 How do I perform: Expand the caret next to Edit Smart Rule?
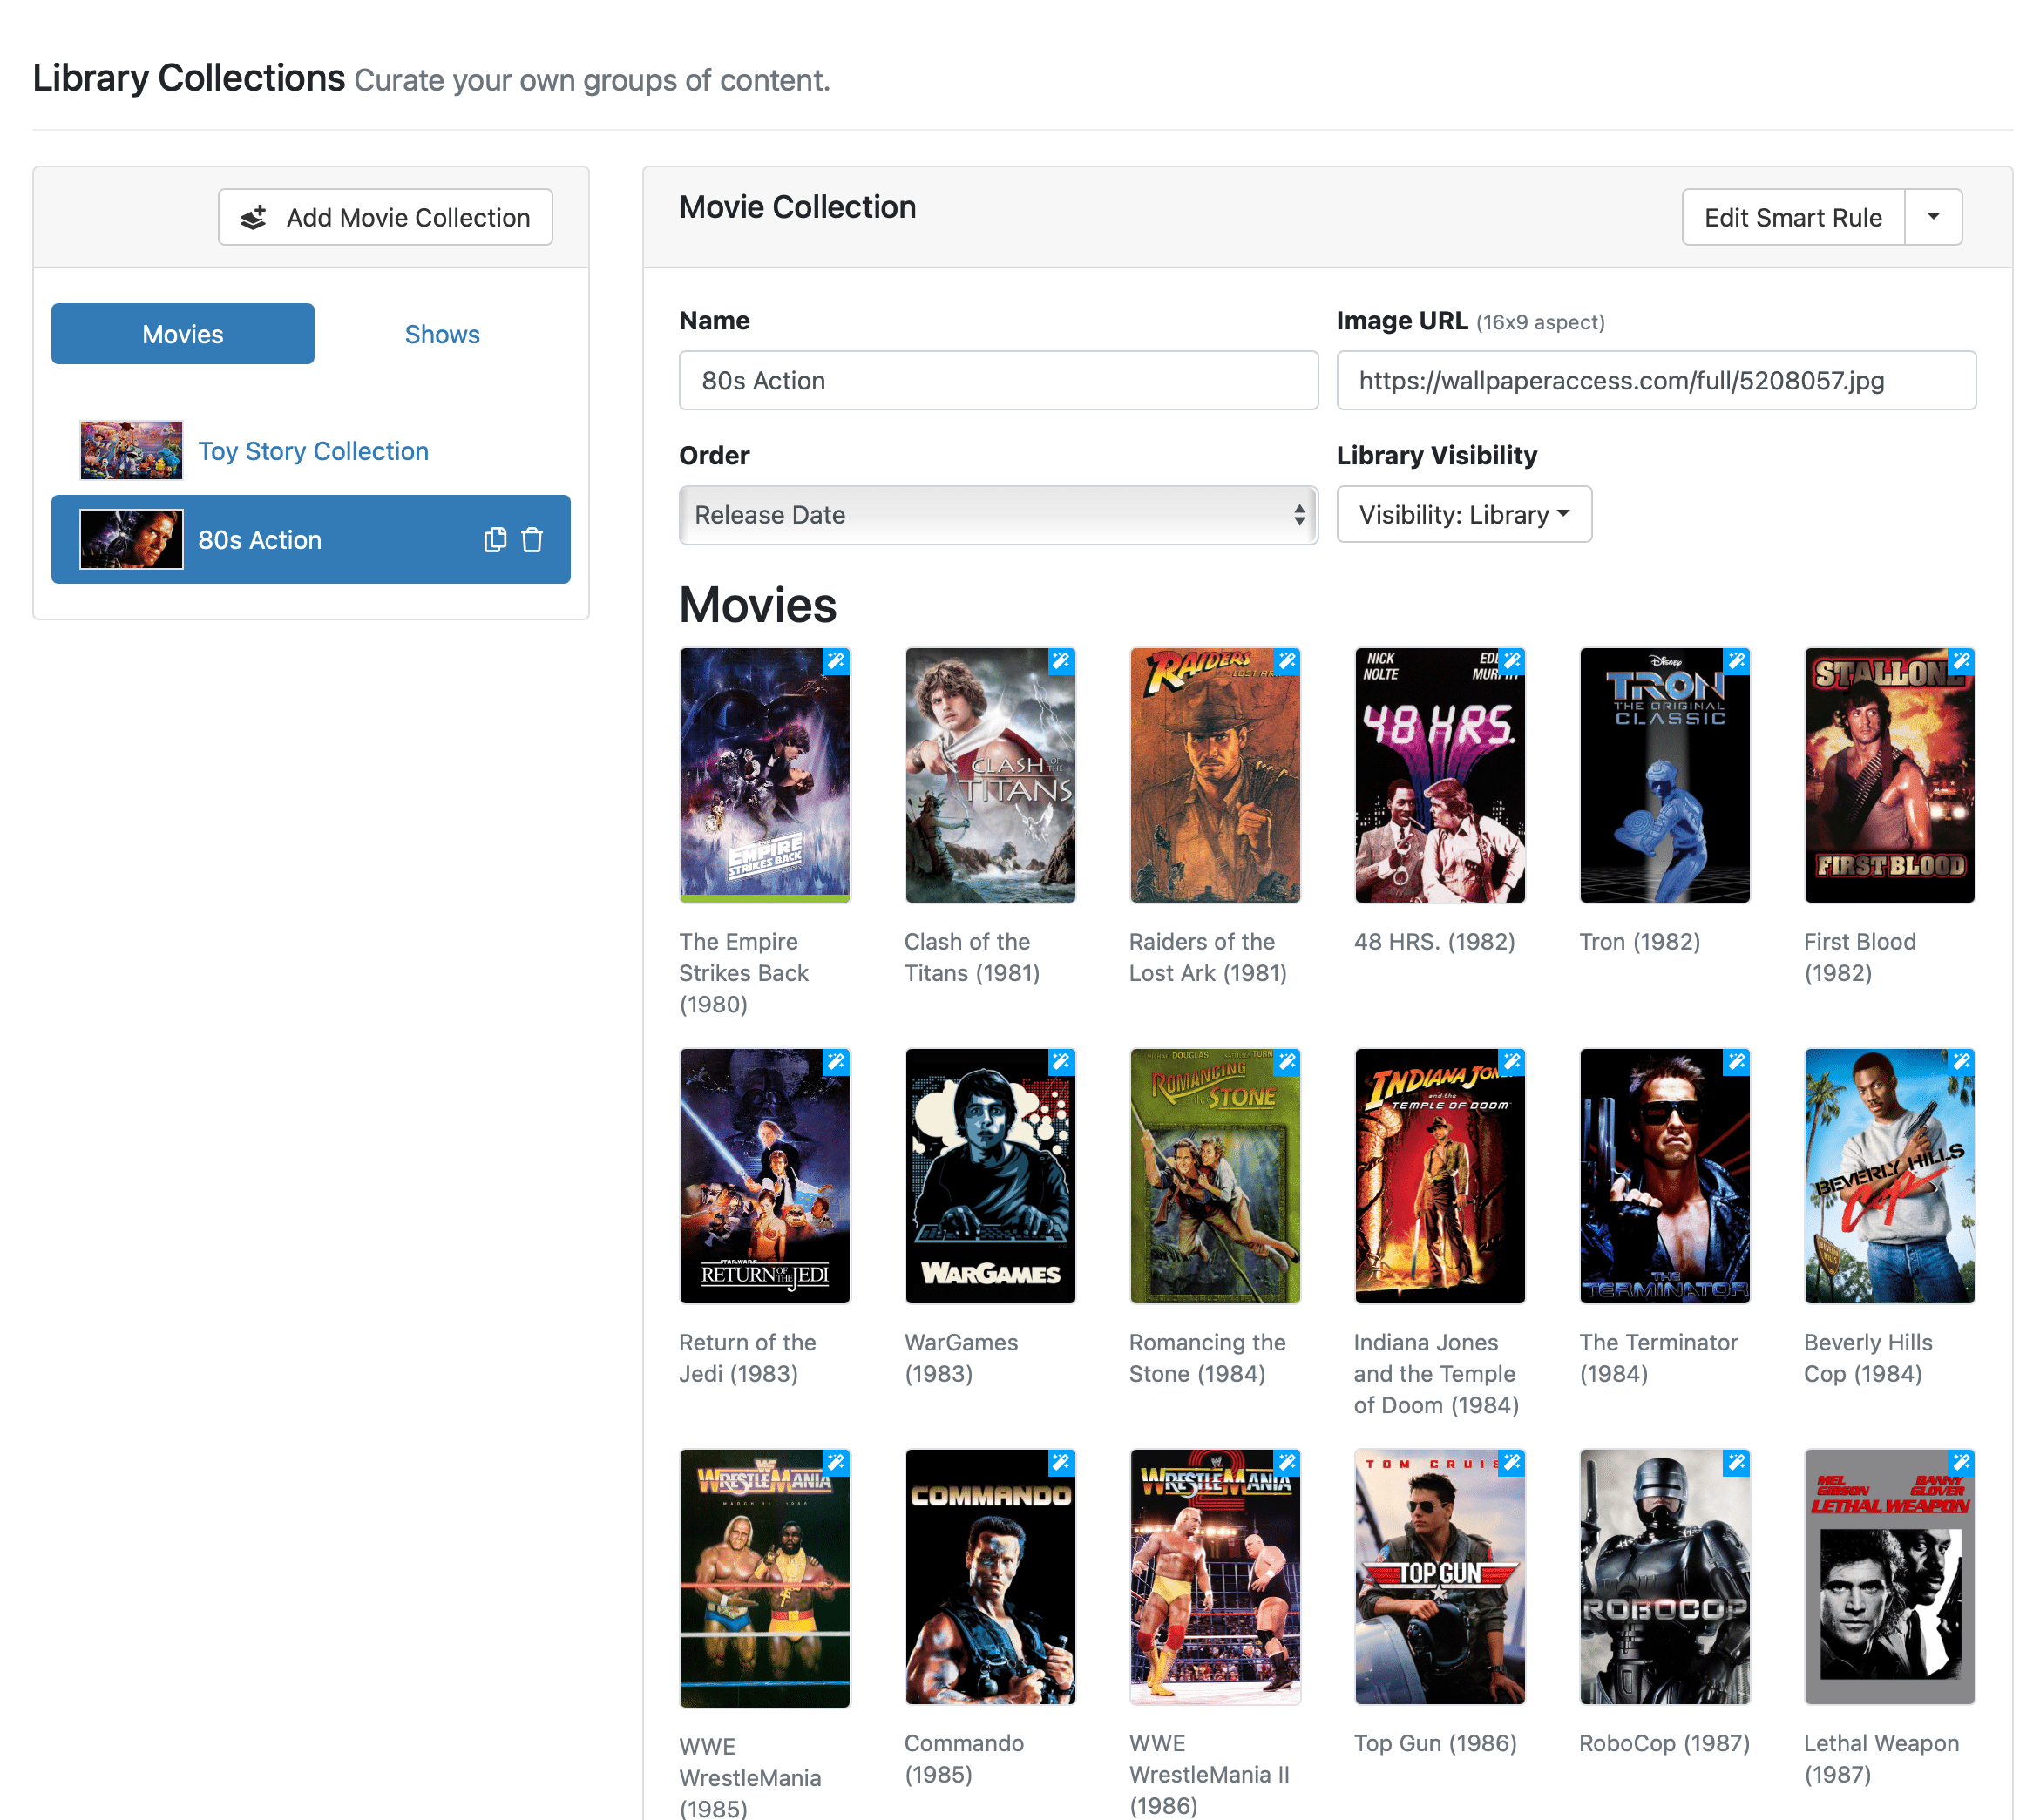coord(1933,217)
